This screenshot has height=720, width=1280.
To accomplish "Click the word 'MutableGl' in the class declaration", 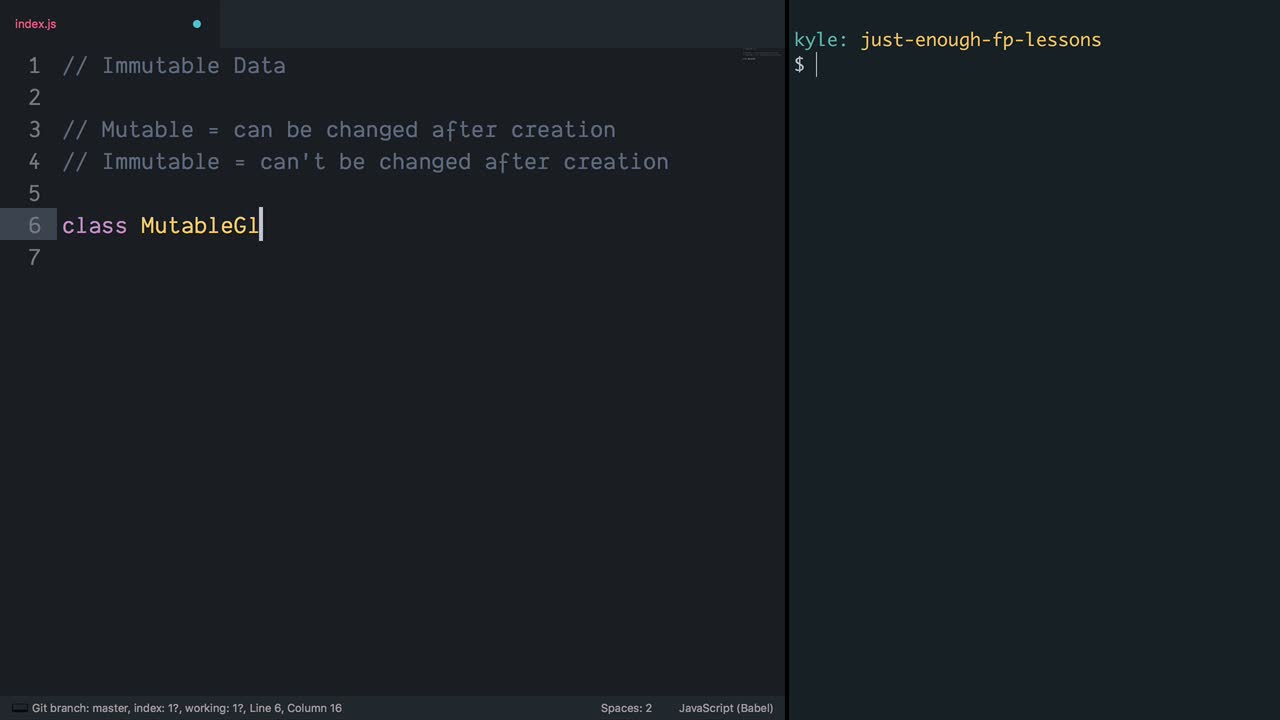I will [200, 226].
